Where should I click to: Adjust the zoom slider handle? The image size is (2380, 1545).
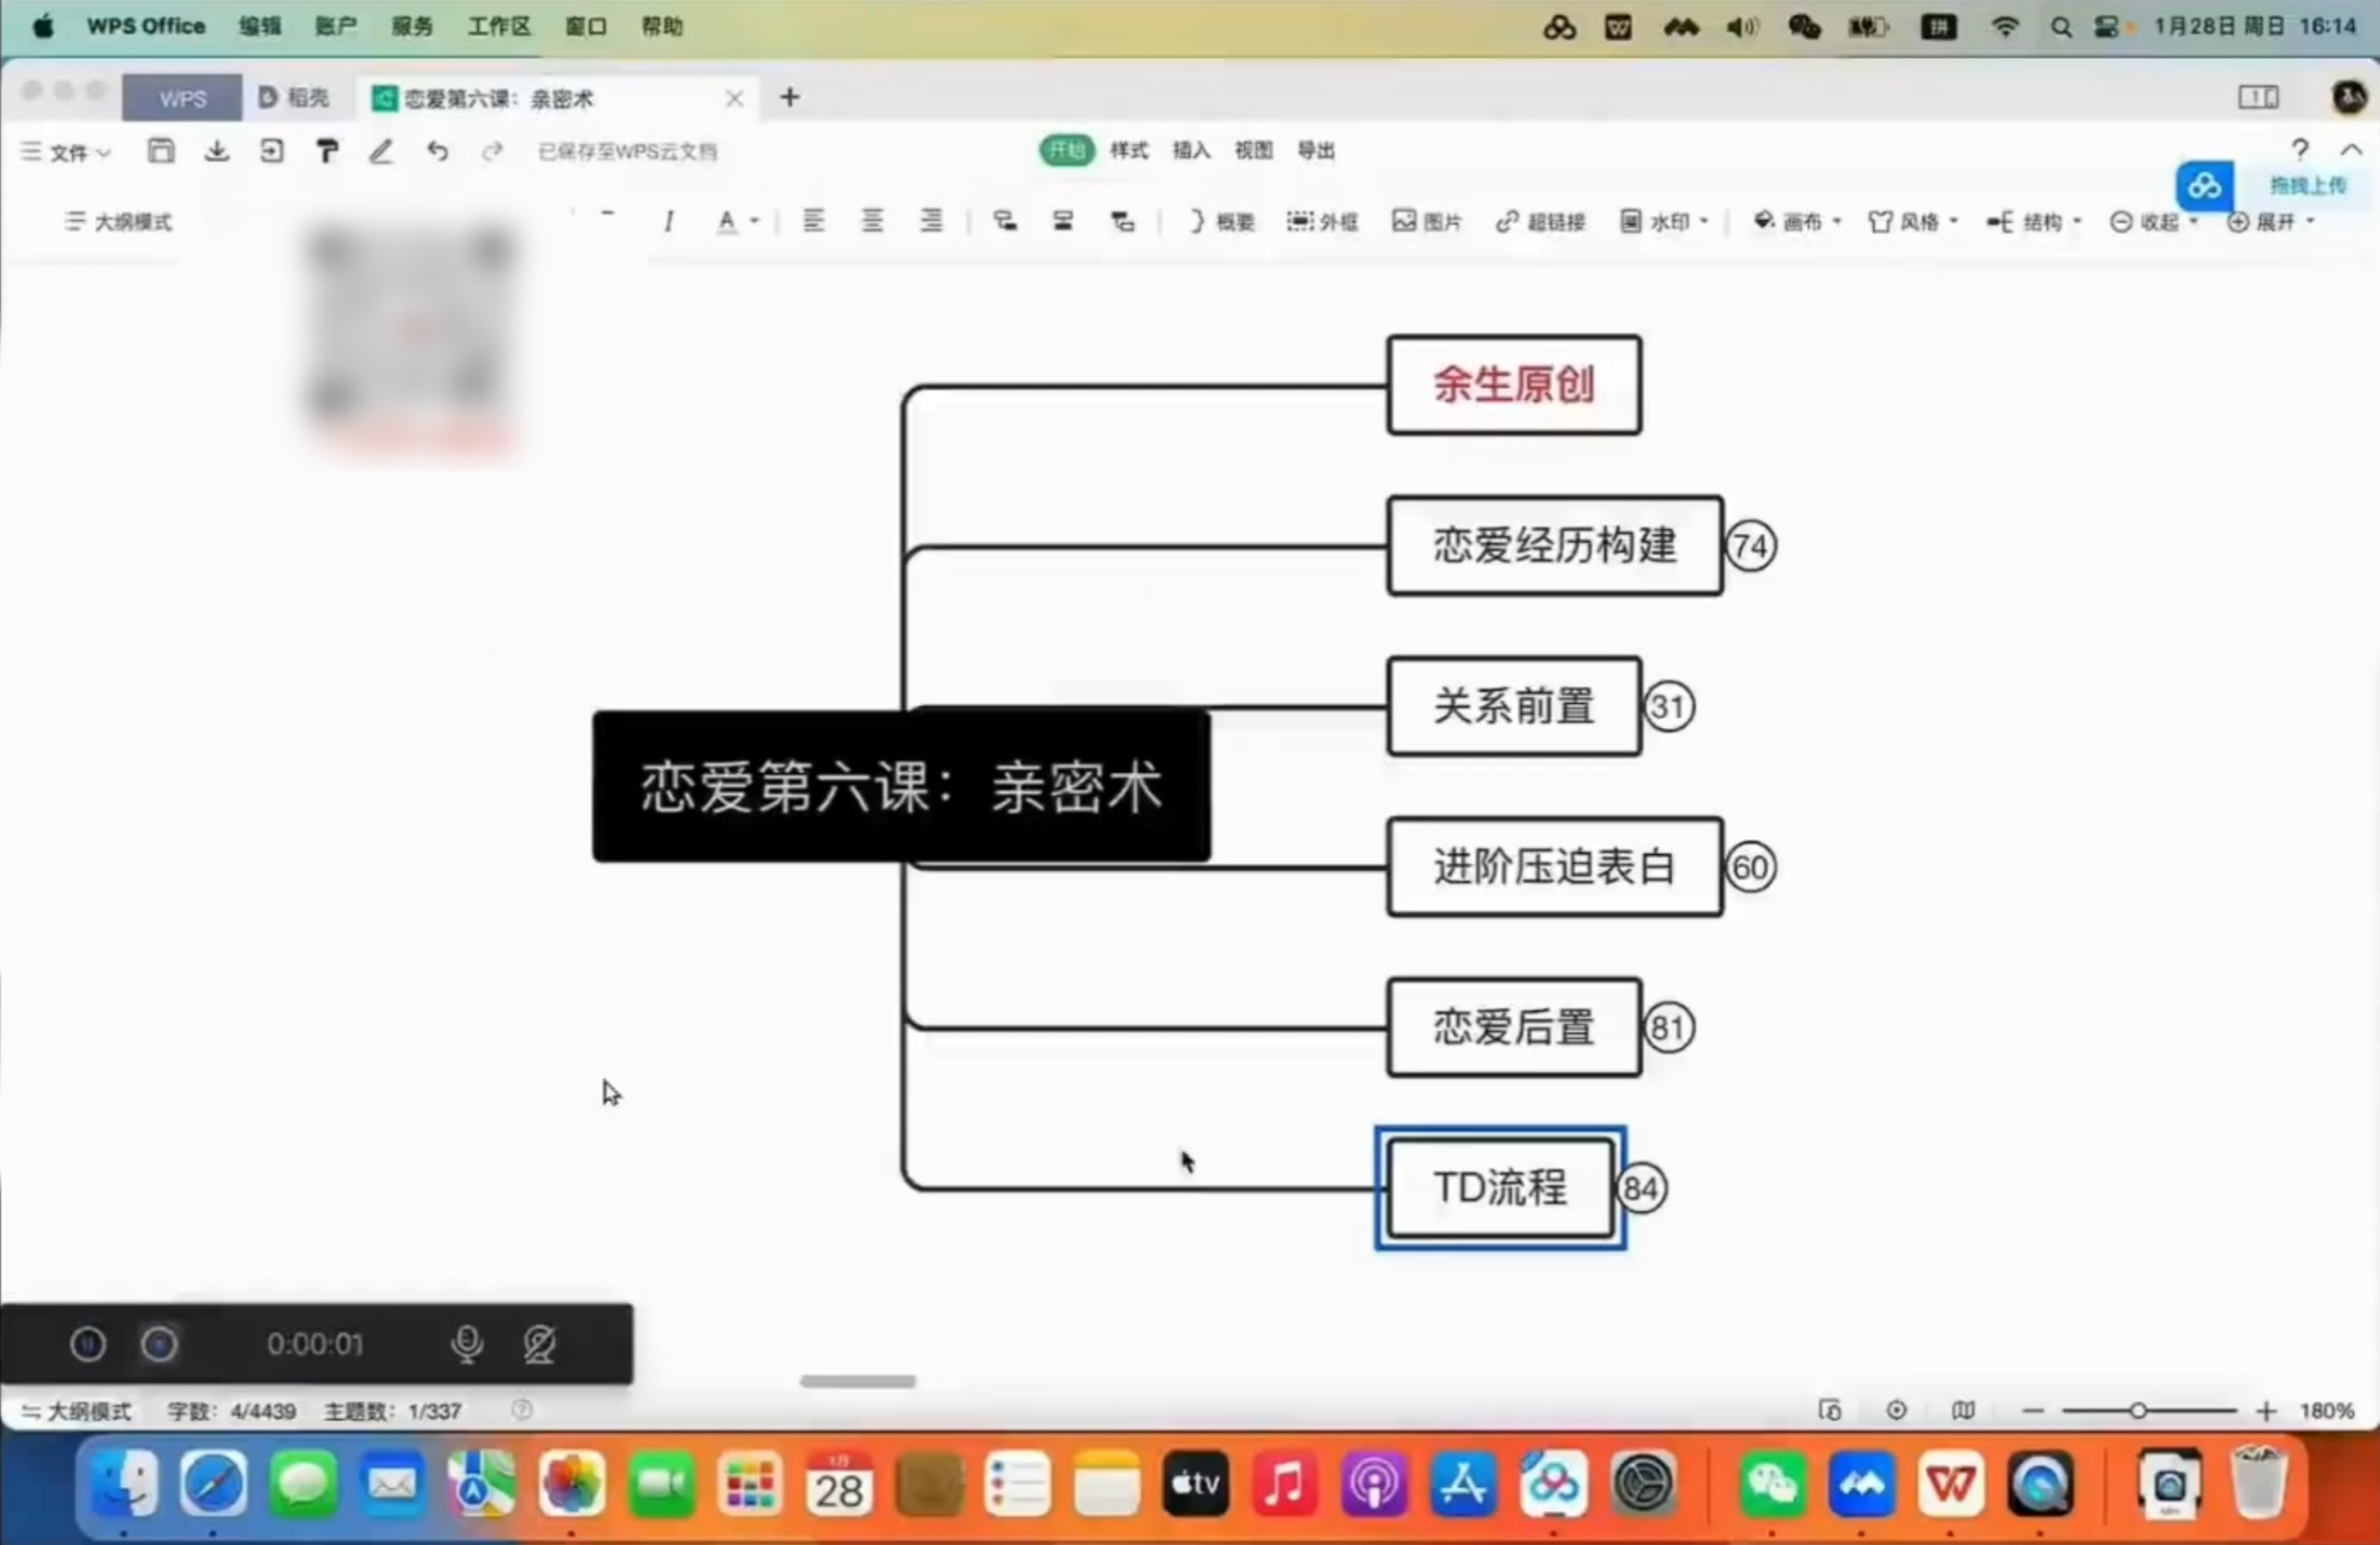click(2137, 1410)
